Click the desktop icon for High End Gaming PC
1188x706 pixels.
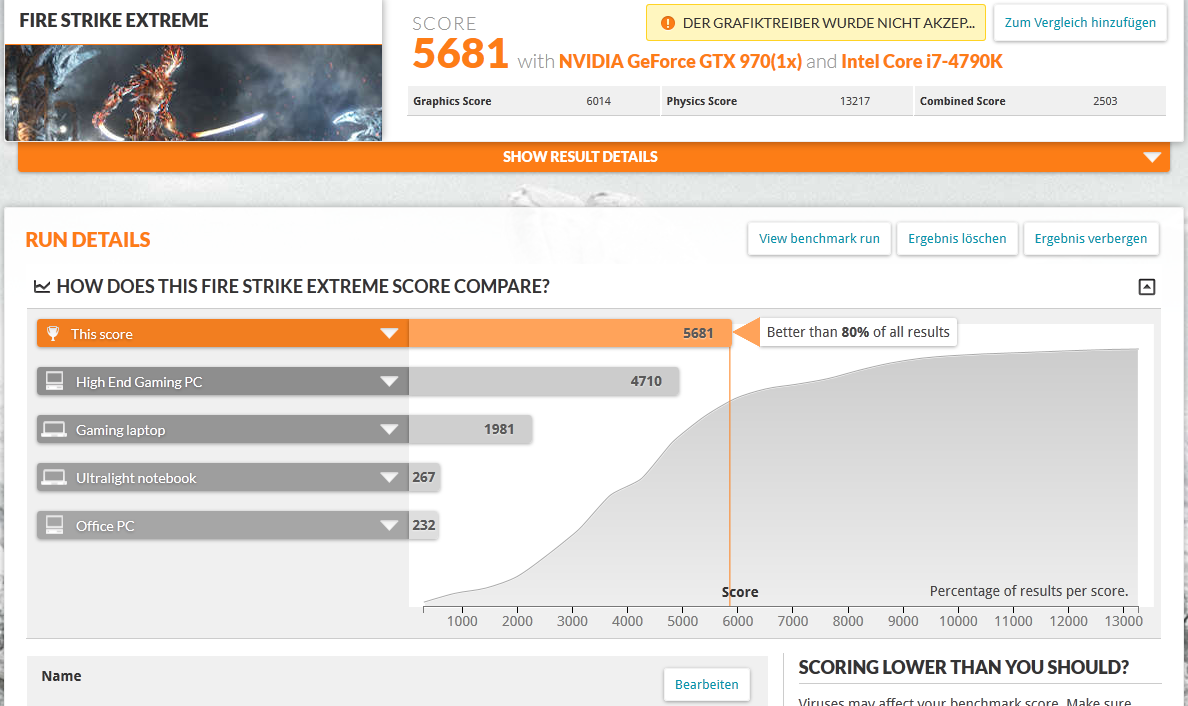[55, 381]
